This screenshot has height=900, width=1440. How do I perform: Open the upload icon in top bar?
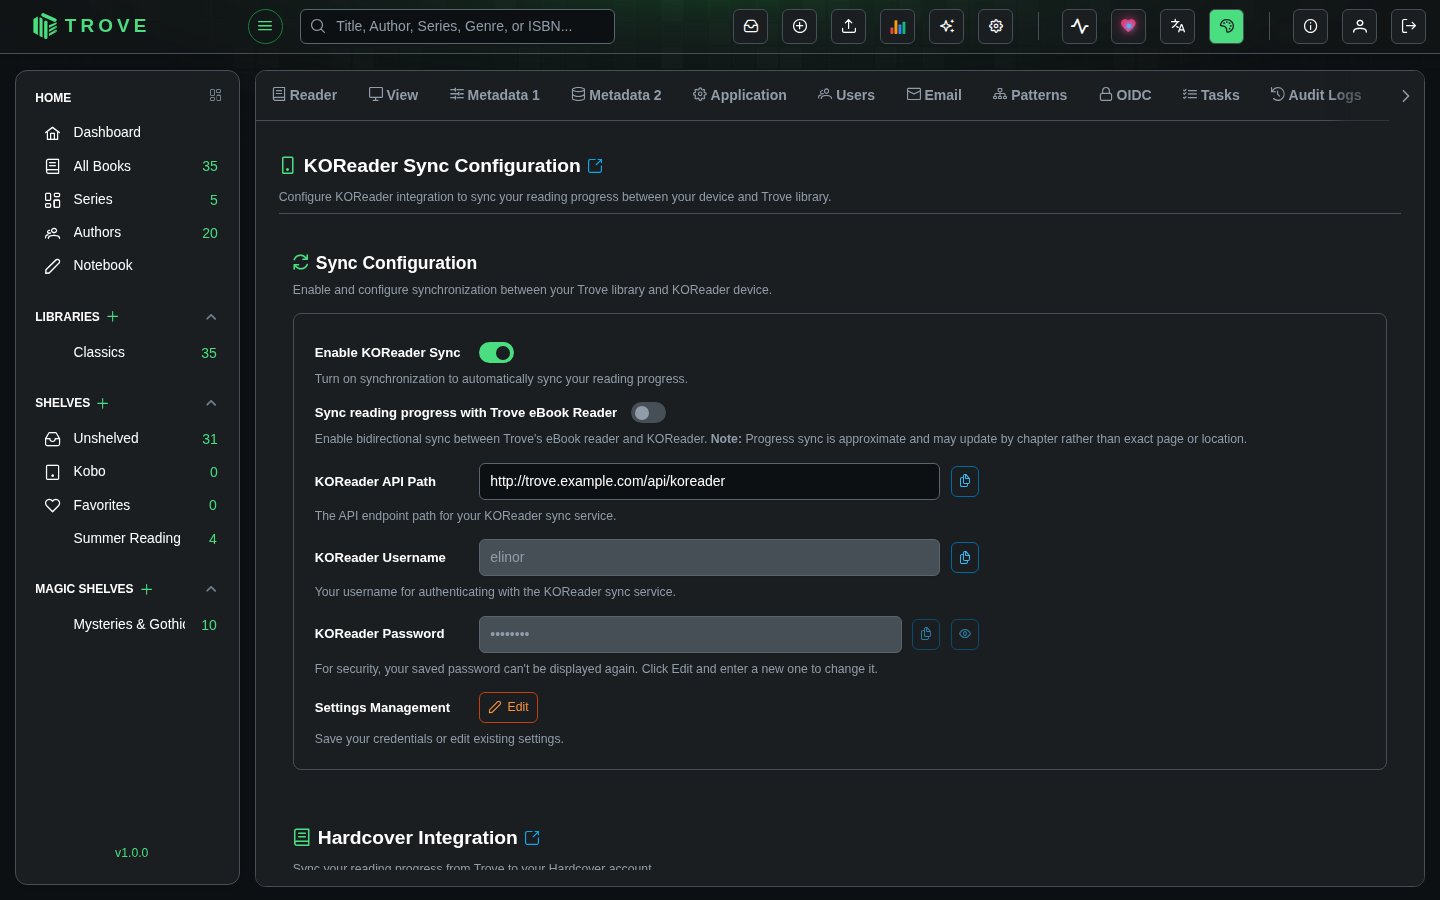pos(849,26)
